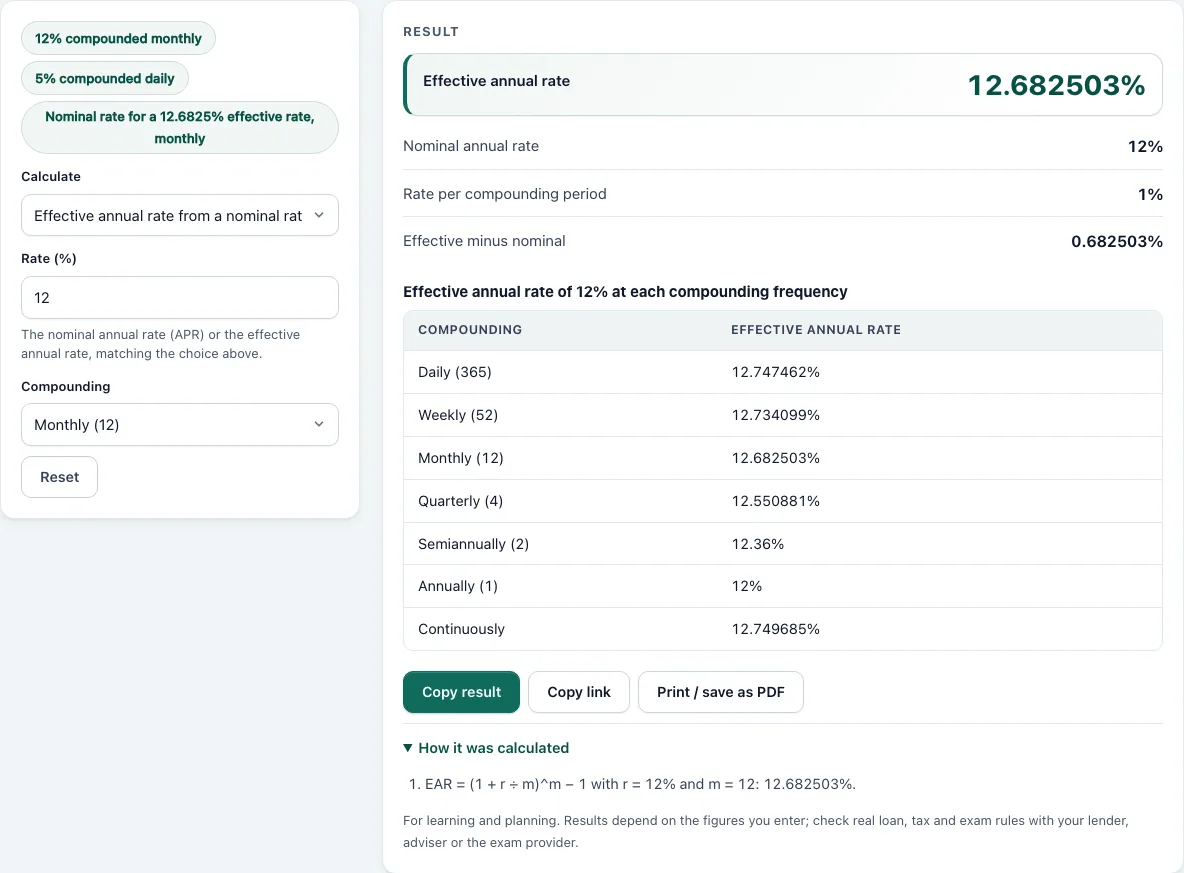
Task: Choose the '5% compounded daily' preset chip
Action: point(104,79)
